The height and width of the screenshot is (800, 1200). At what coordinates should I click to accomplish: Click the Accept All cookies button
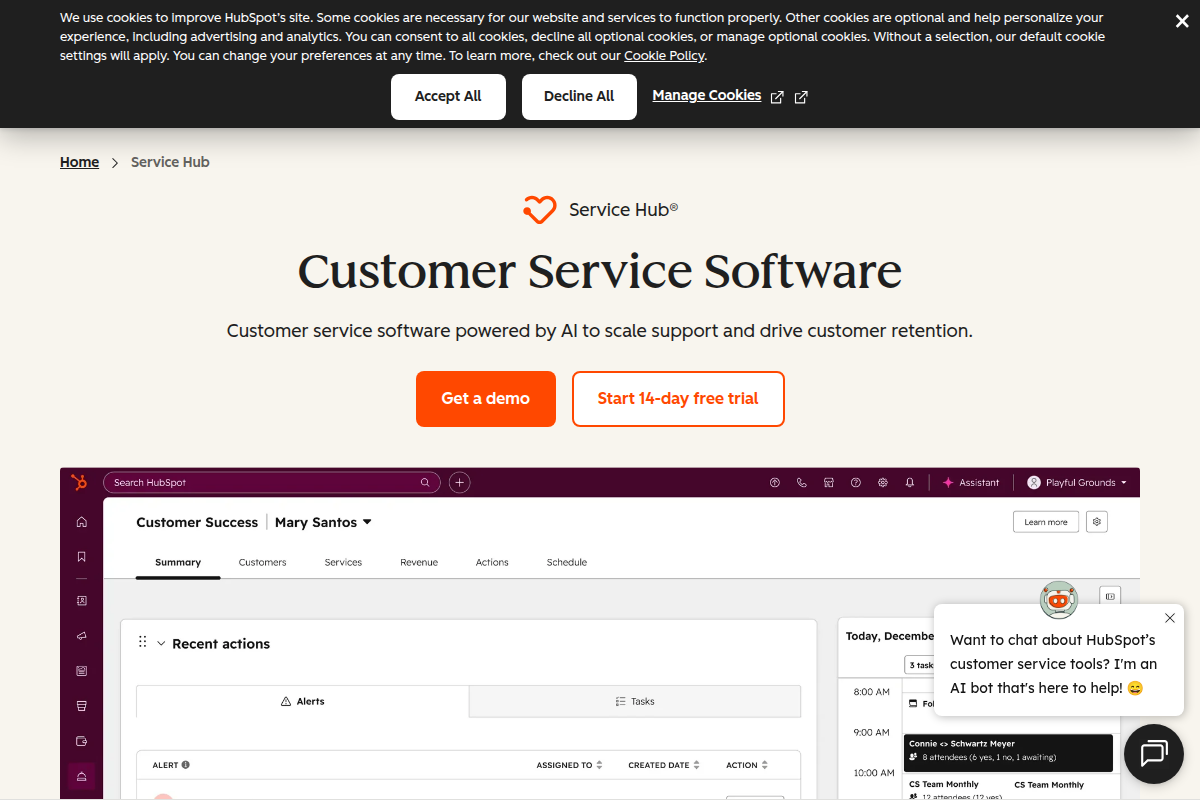point(448,96)
